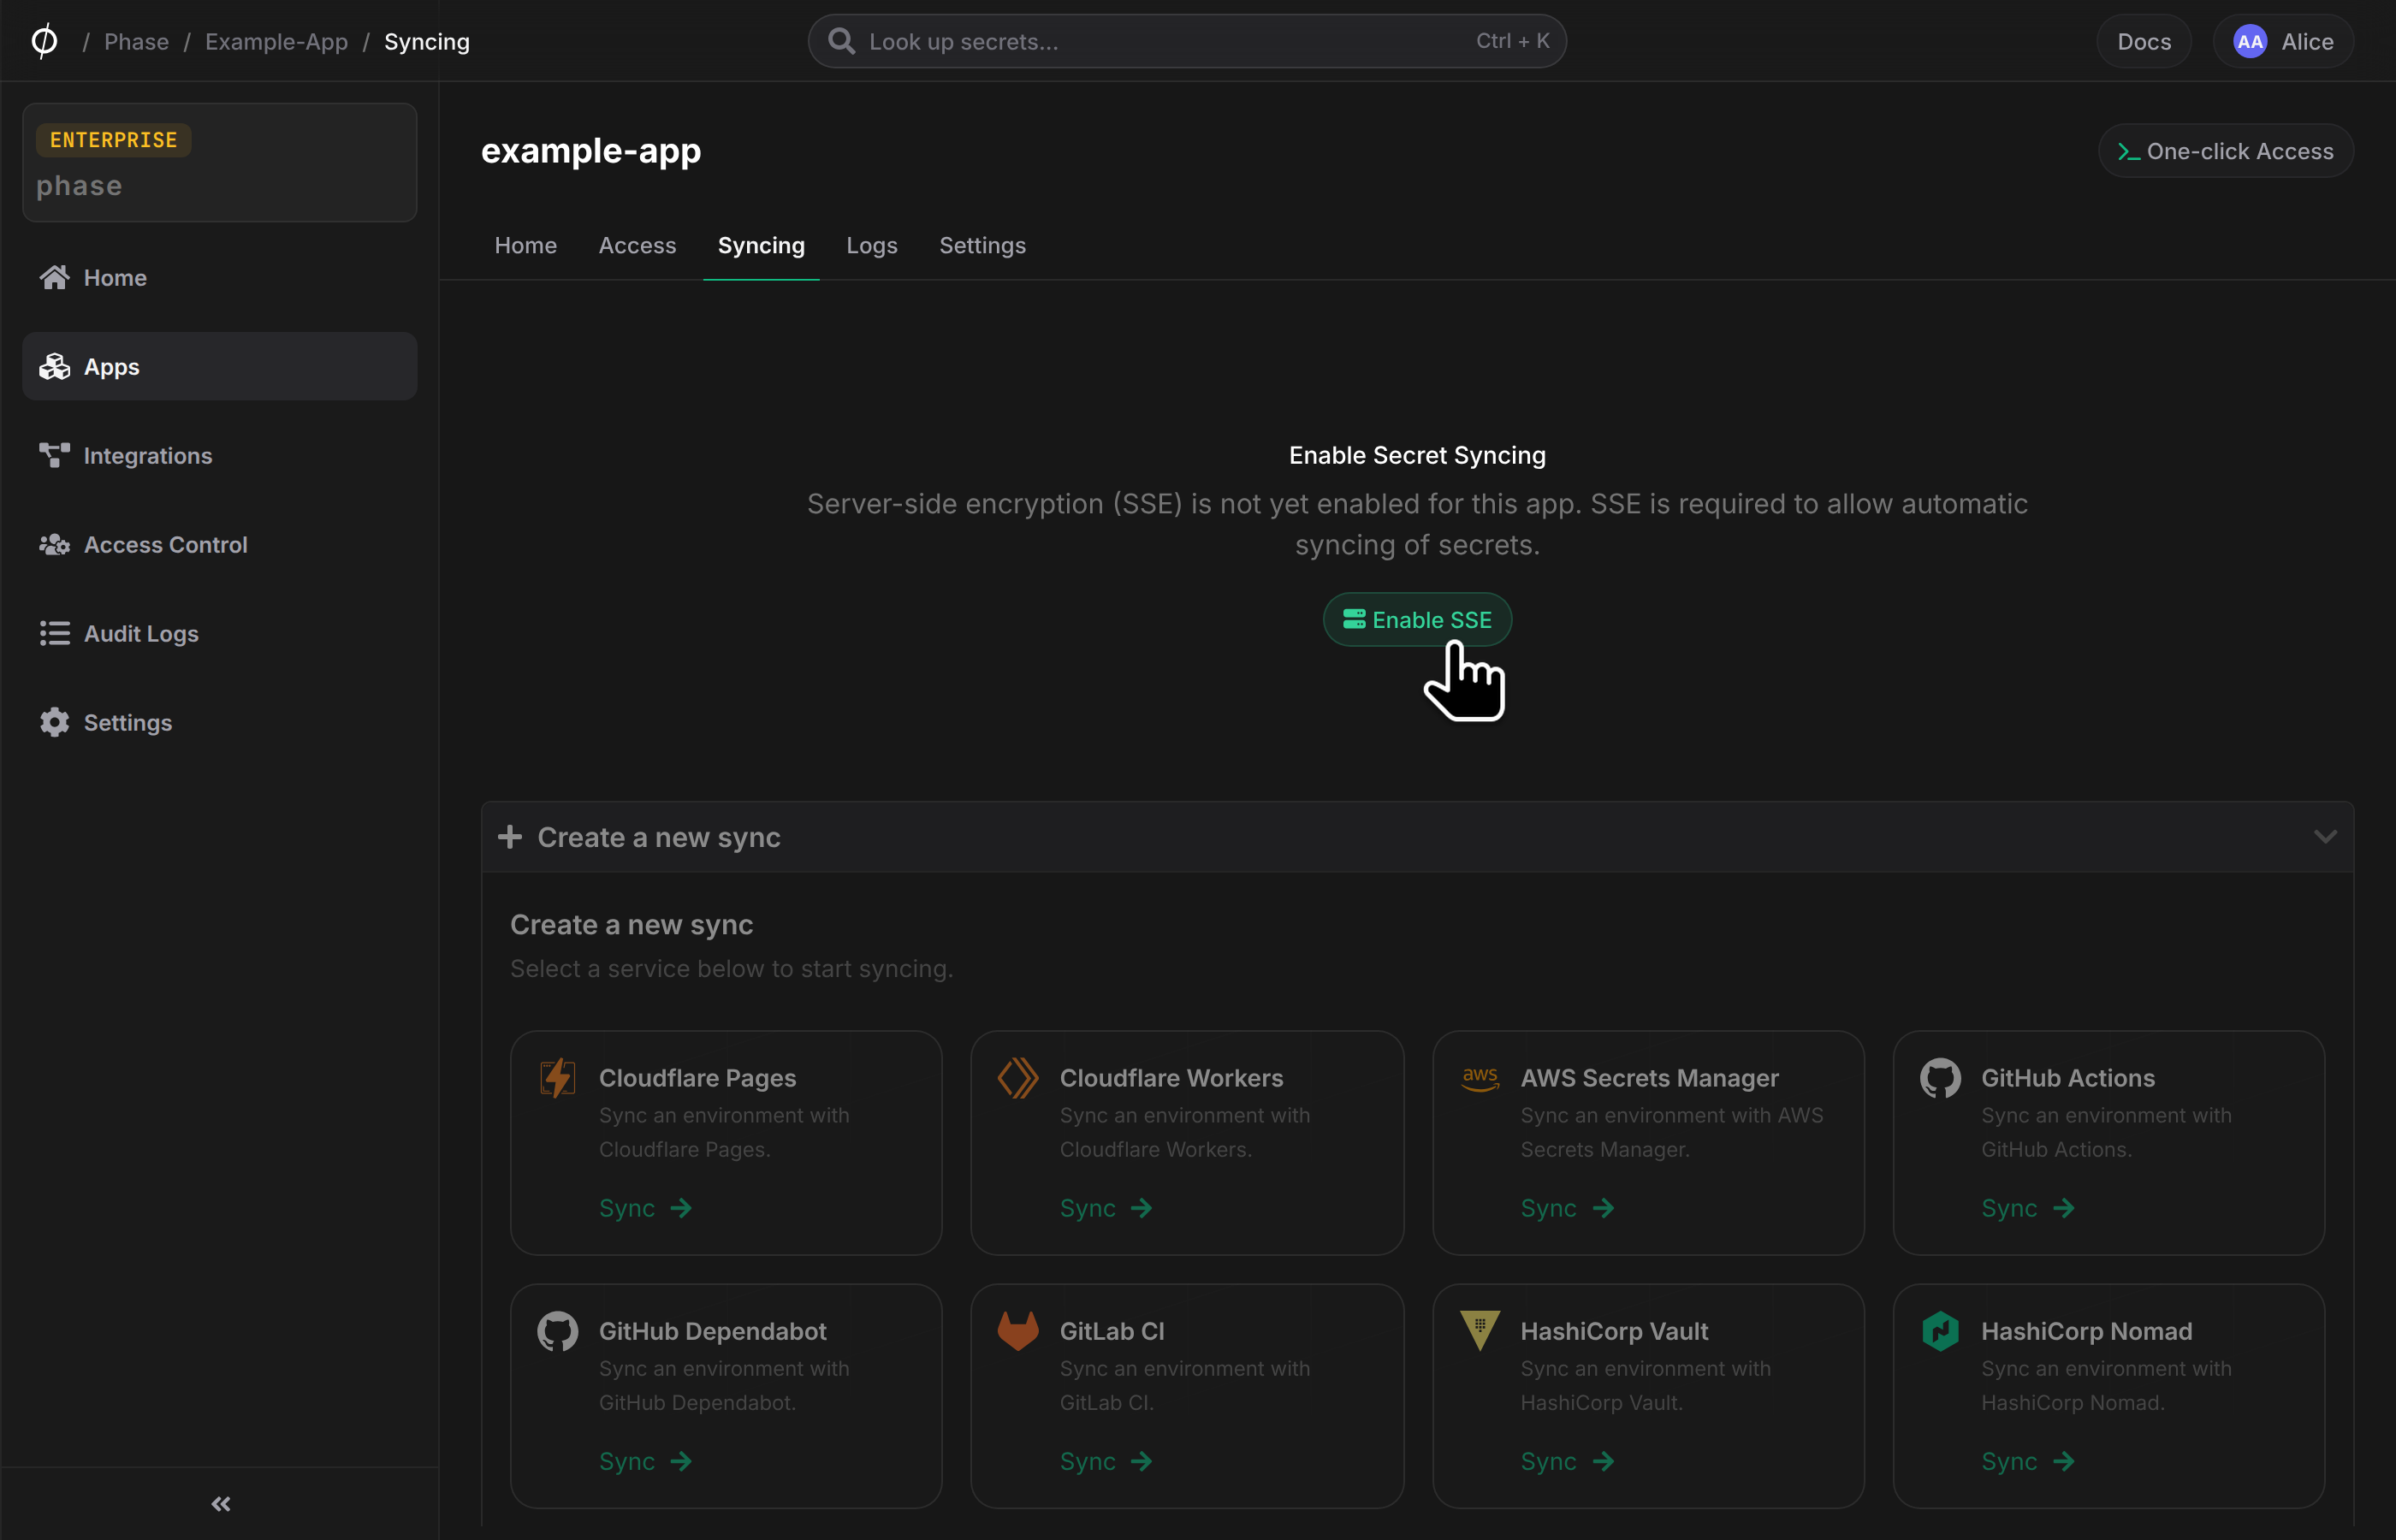The image size is (2396, 1540).
Task: Open the Alice user menu
Action: 2283,41
